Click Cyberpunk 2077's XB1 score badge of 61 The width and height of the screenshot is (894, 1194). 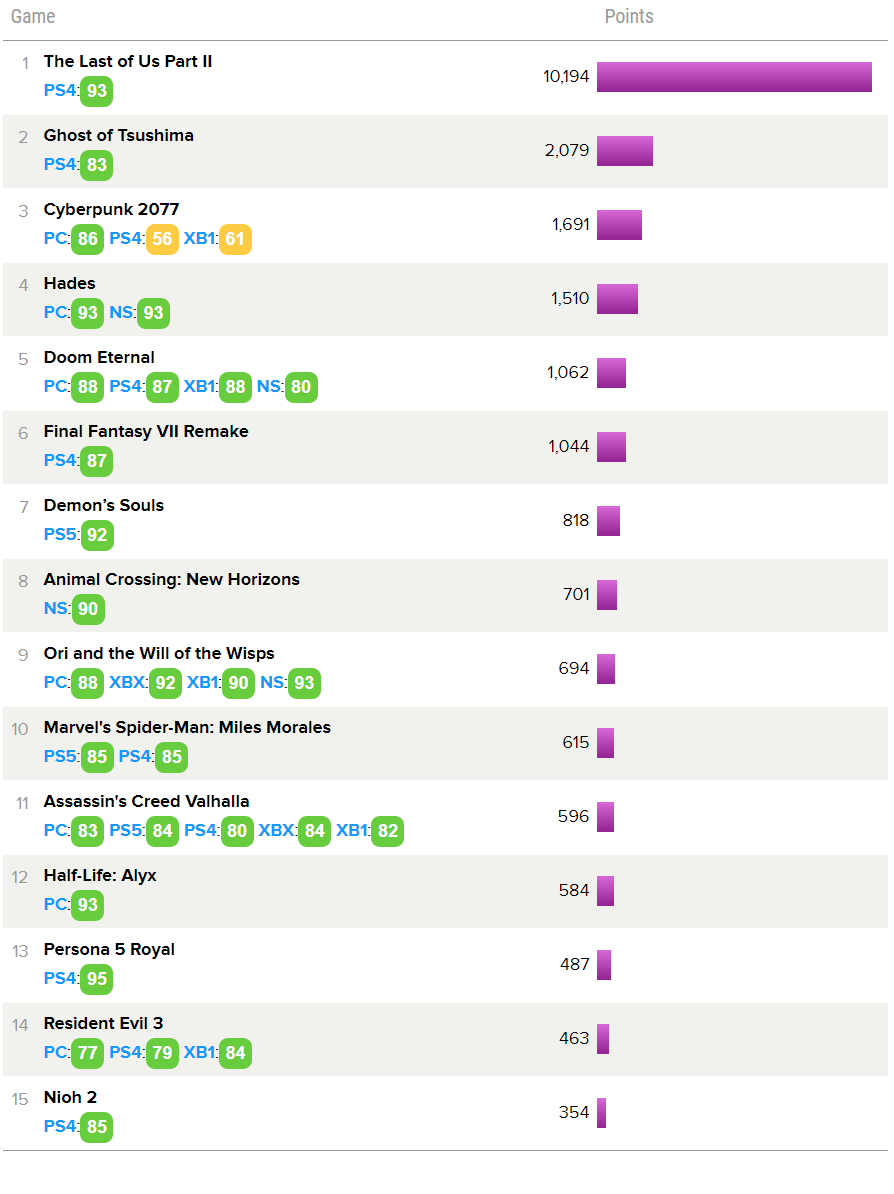pyautogui.click(x=235, y=239)
